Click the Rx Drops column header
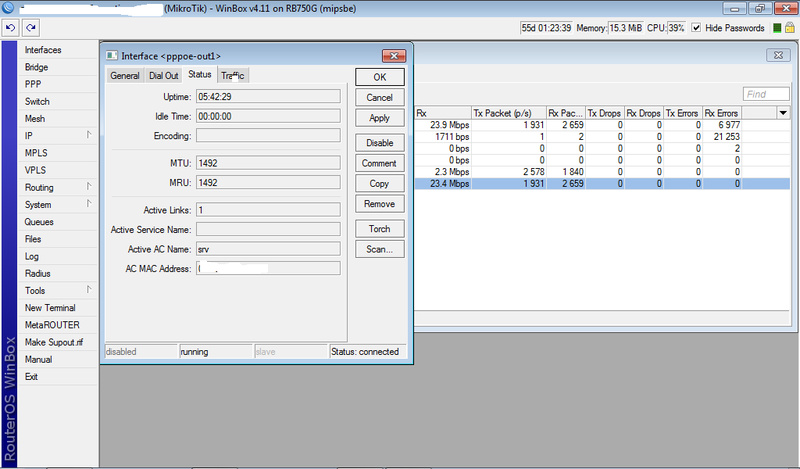800x469 pixels. [644, 113]
